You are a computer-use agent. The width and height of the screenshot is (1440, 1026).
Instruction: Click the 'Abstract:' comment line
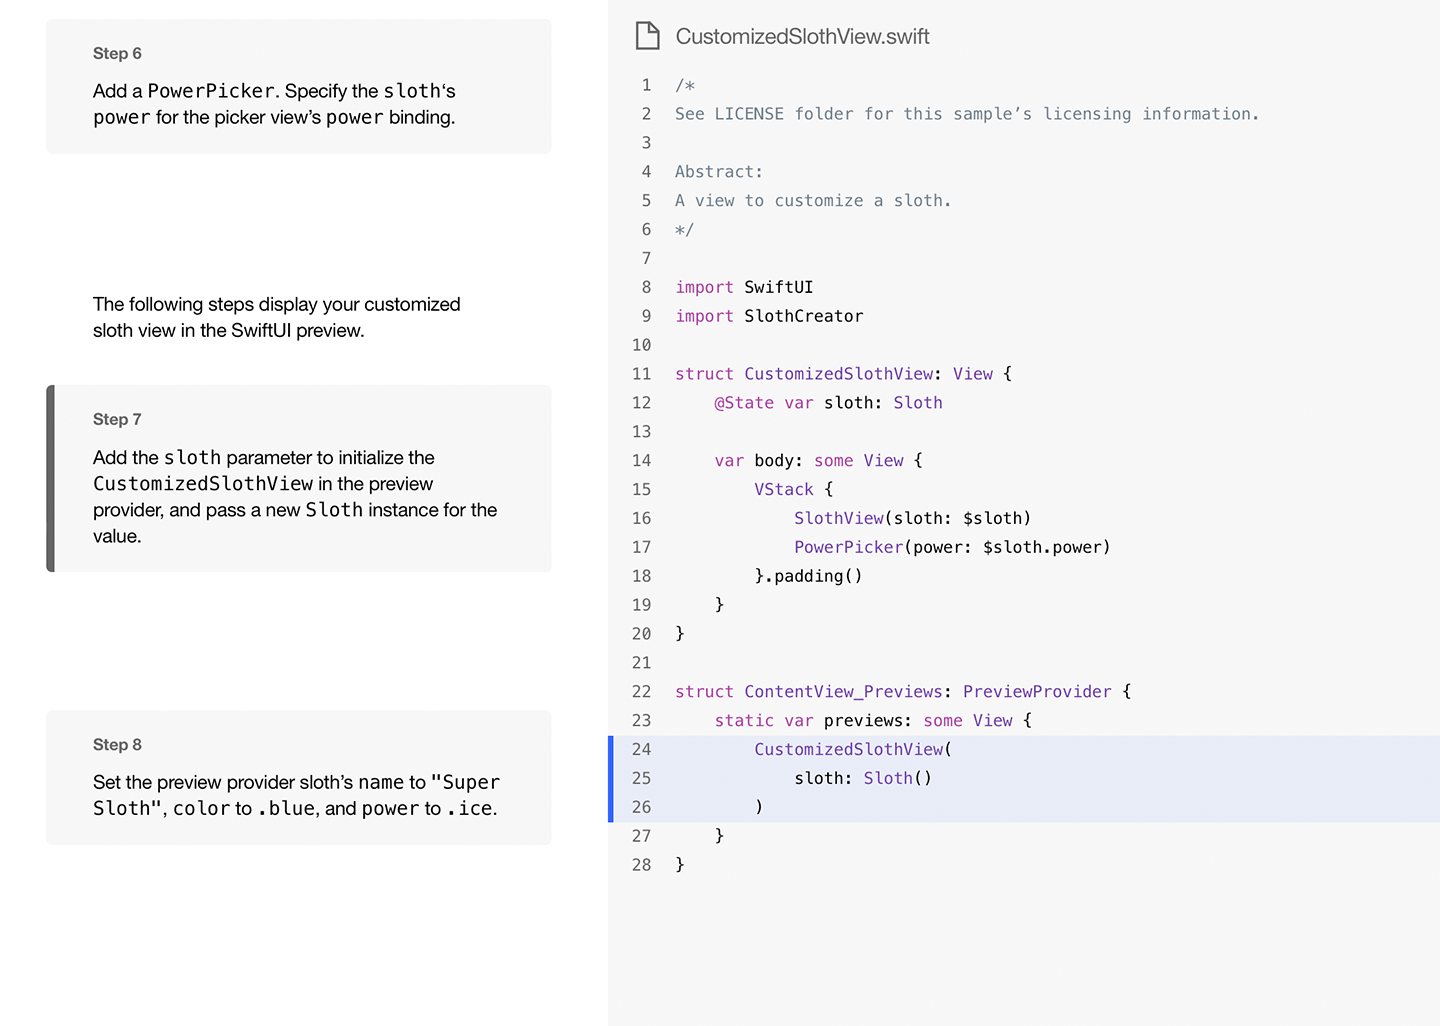(719, 172)
